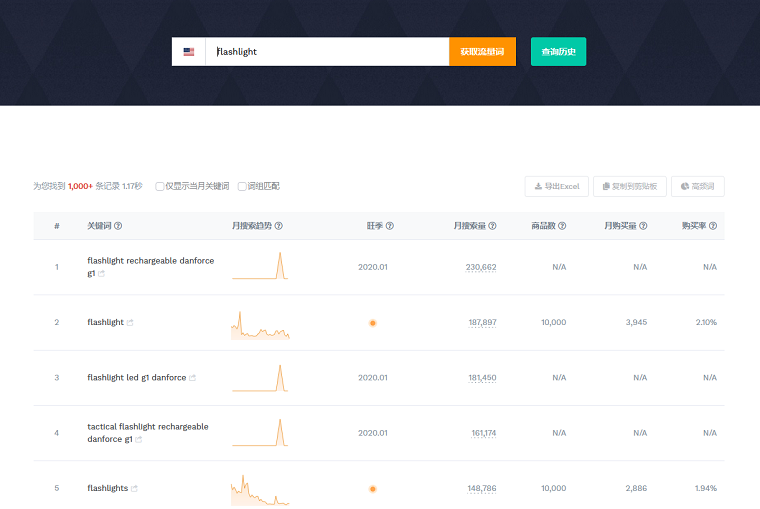Viewport: 760px width, 509px height.
Task: Click help icon next to 商品数 header
Action: tap(562, 226)
